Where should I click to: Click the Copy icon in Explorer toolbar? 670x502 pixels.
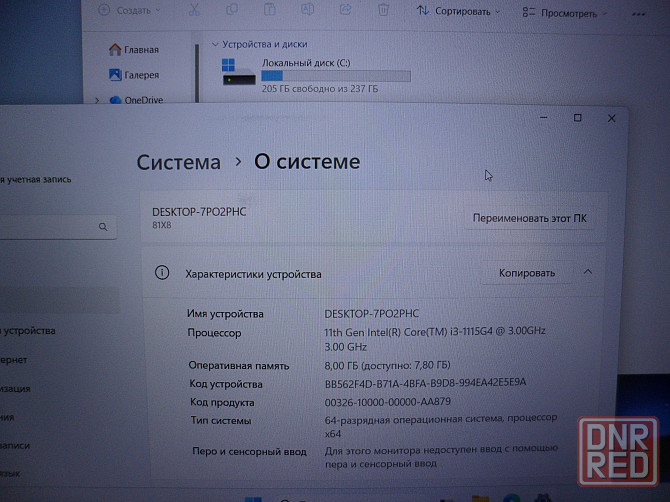[232, 9]
